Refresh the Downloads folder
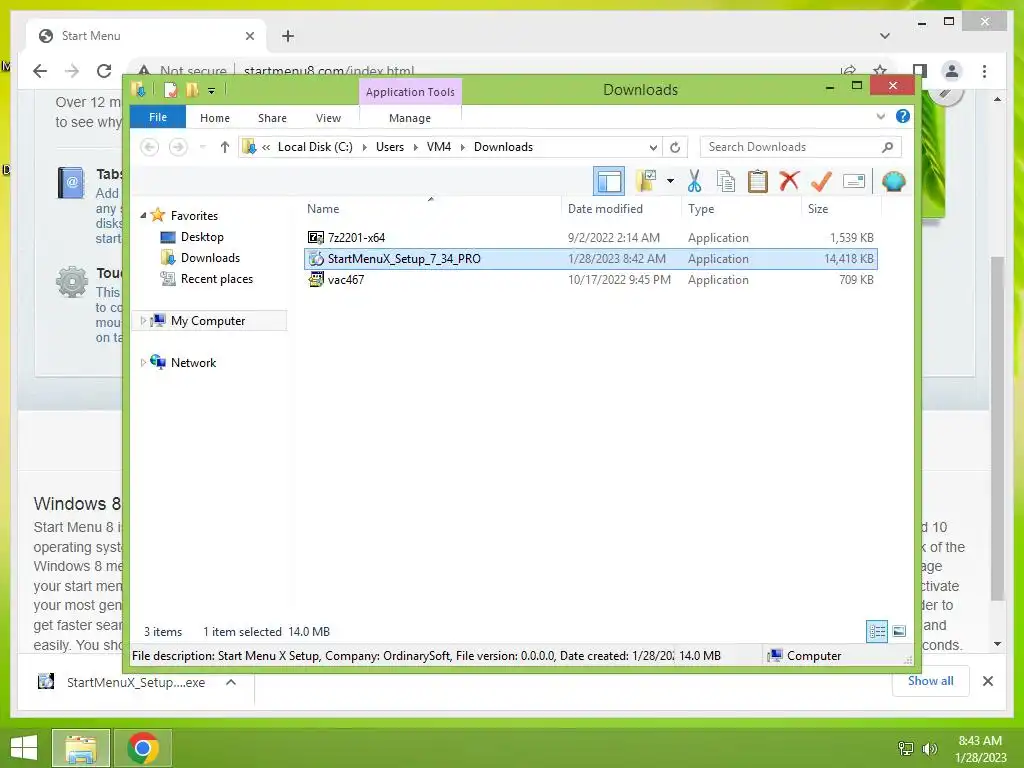Screen dimensions: 1024x768 (x=675, y=147)
